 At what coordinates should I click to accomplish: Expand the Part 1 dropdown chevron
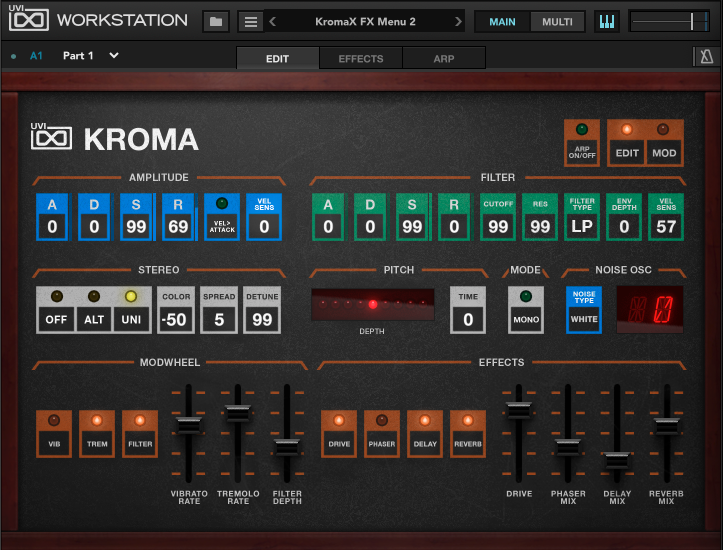point(114,56)
